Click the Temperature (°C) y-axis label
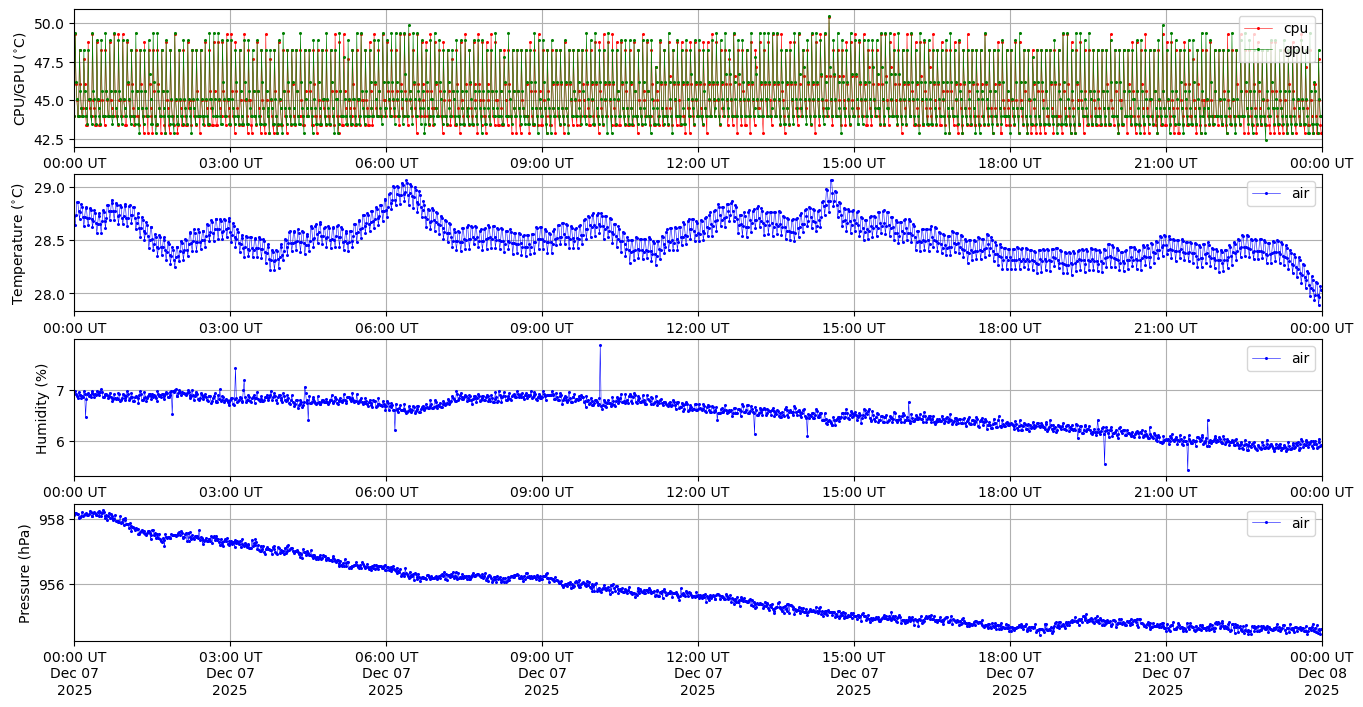This screenshot has height=707, width=1363. click(x=19, y=244)
